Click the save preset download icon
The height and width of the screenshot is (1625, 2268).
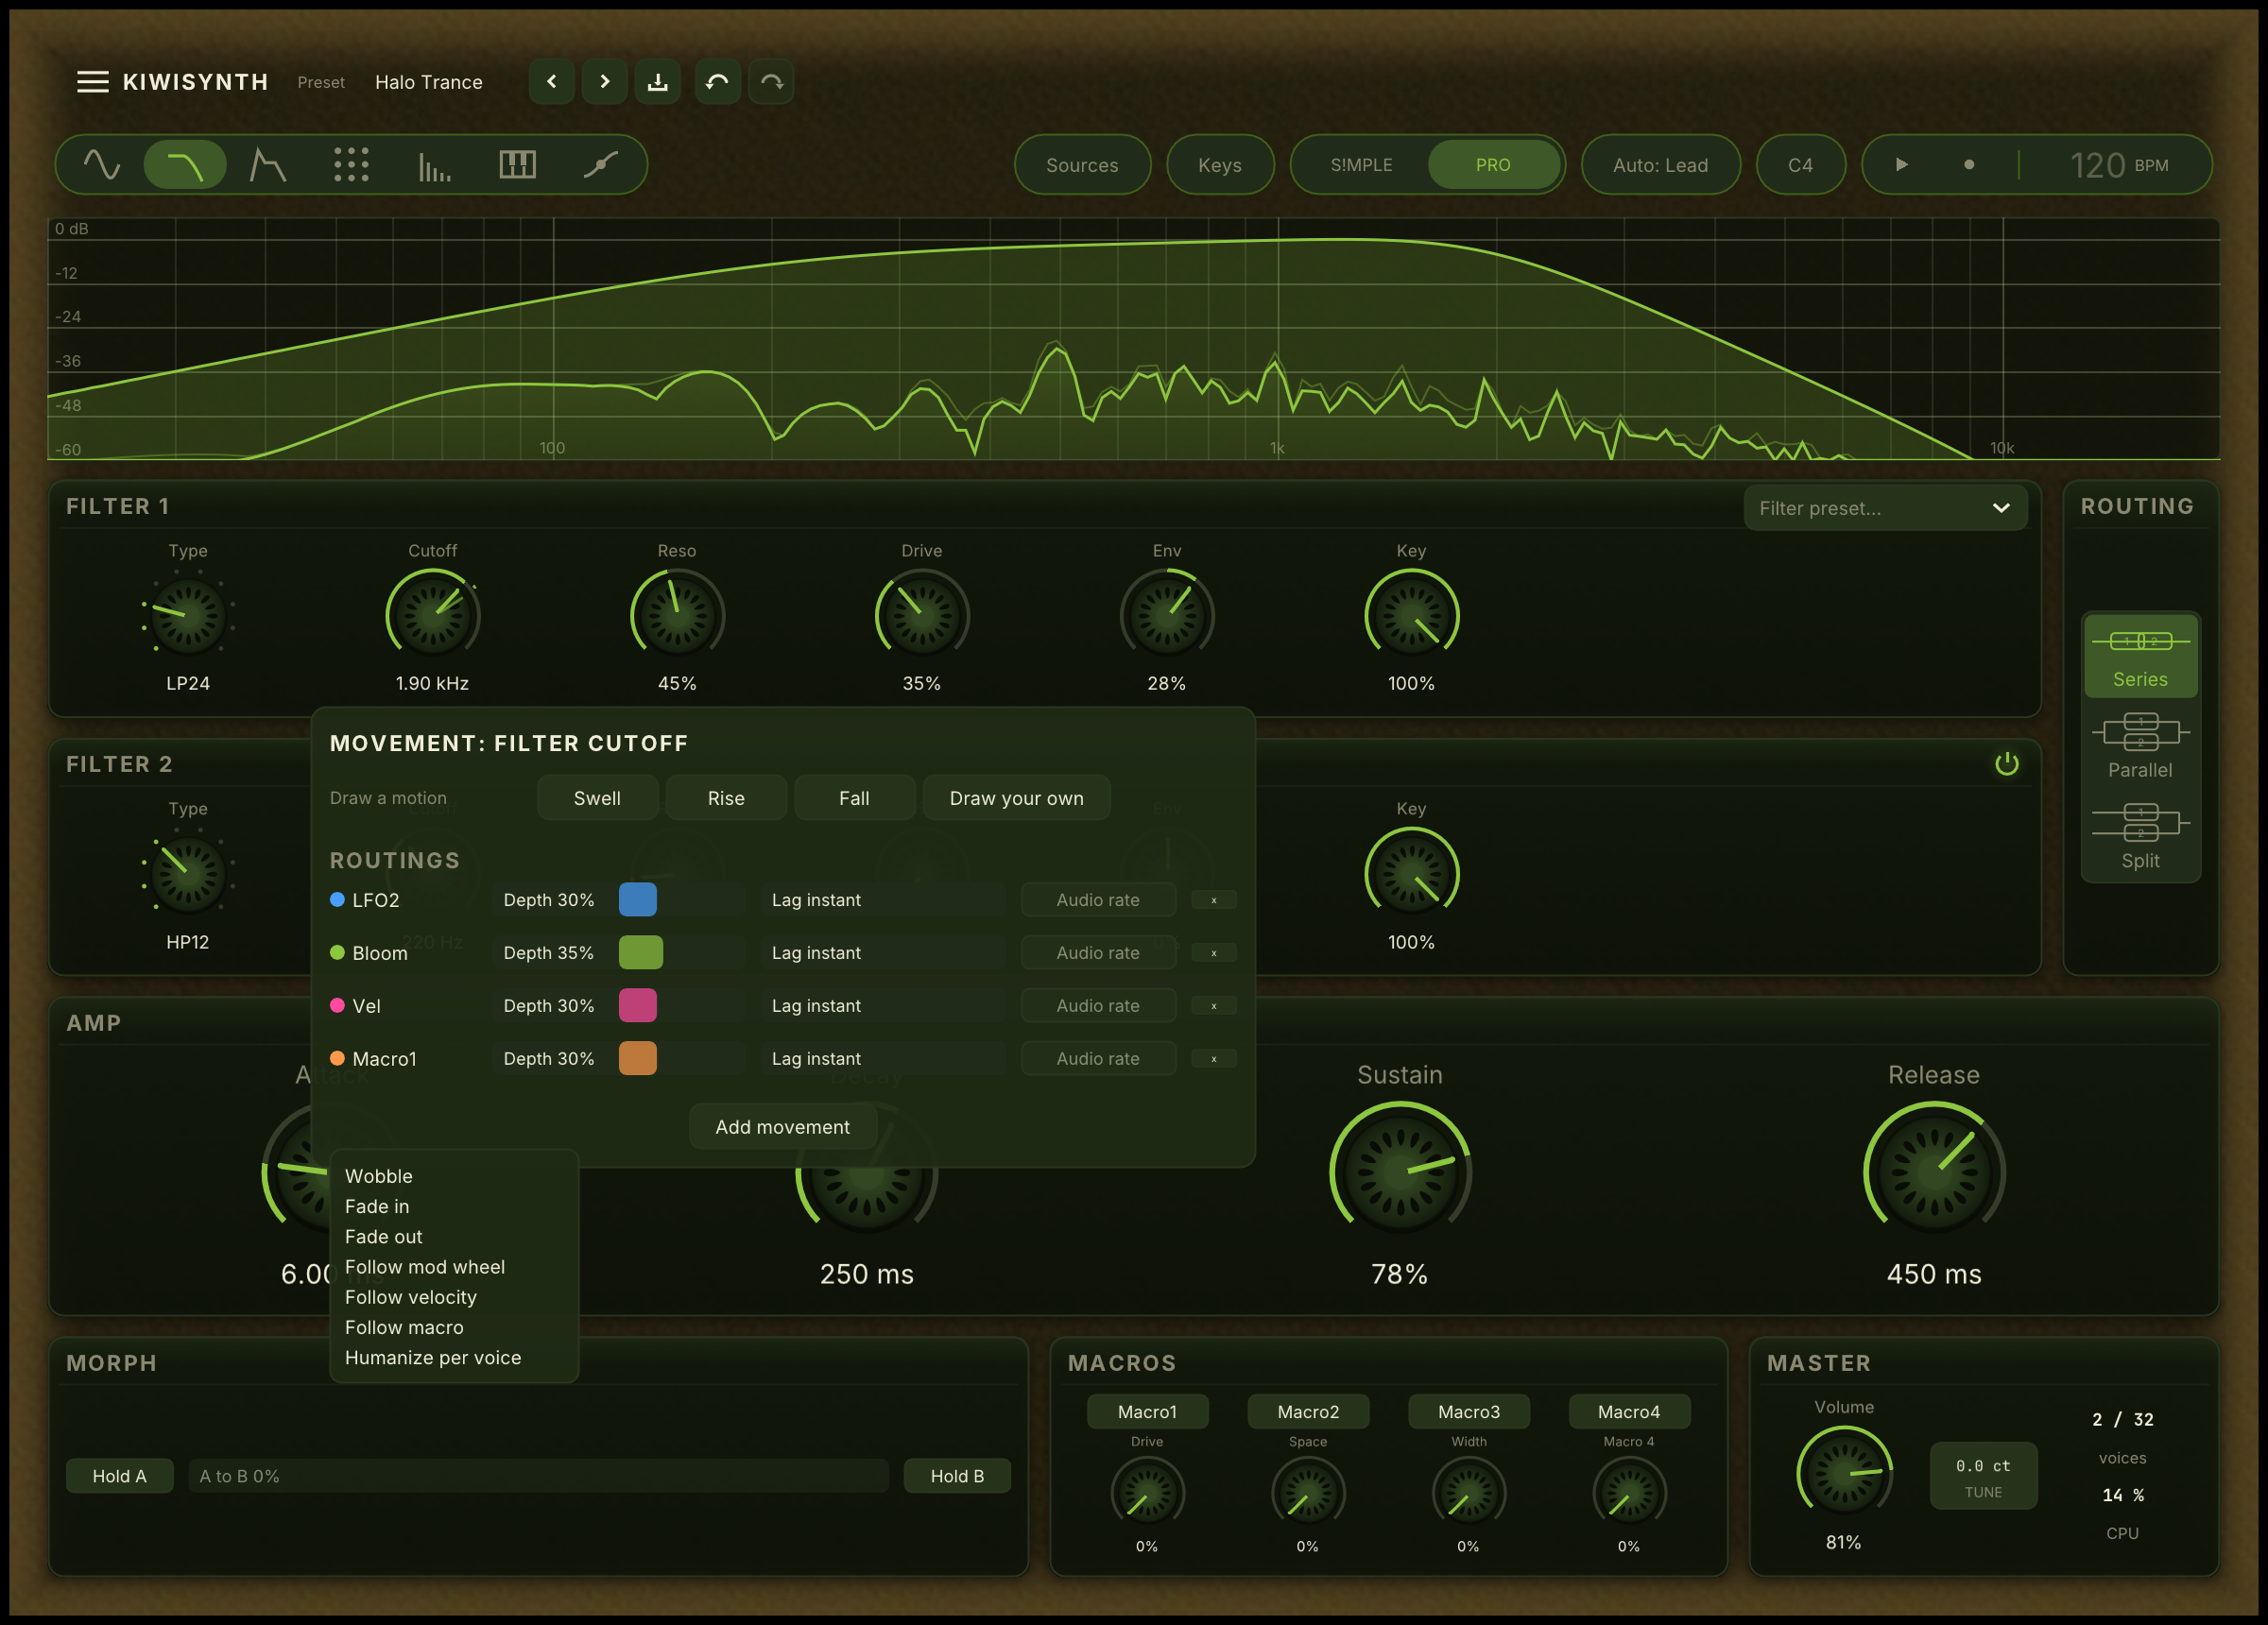pyautogui.click(x=658, y=82)
